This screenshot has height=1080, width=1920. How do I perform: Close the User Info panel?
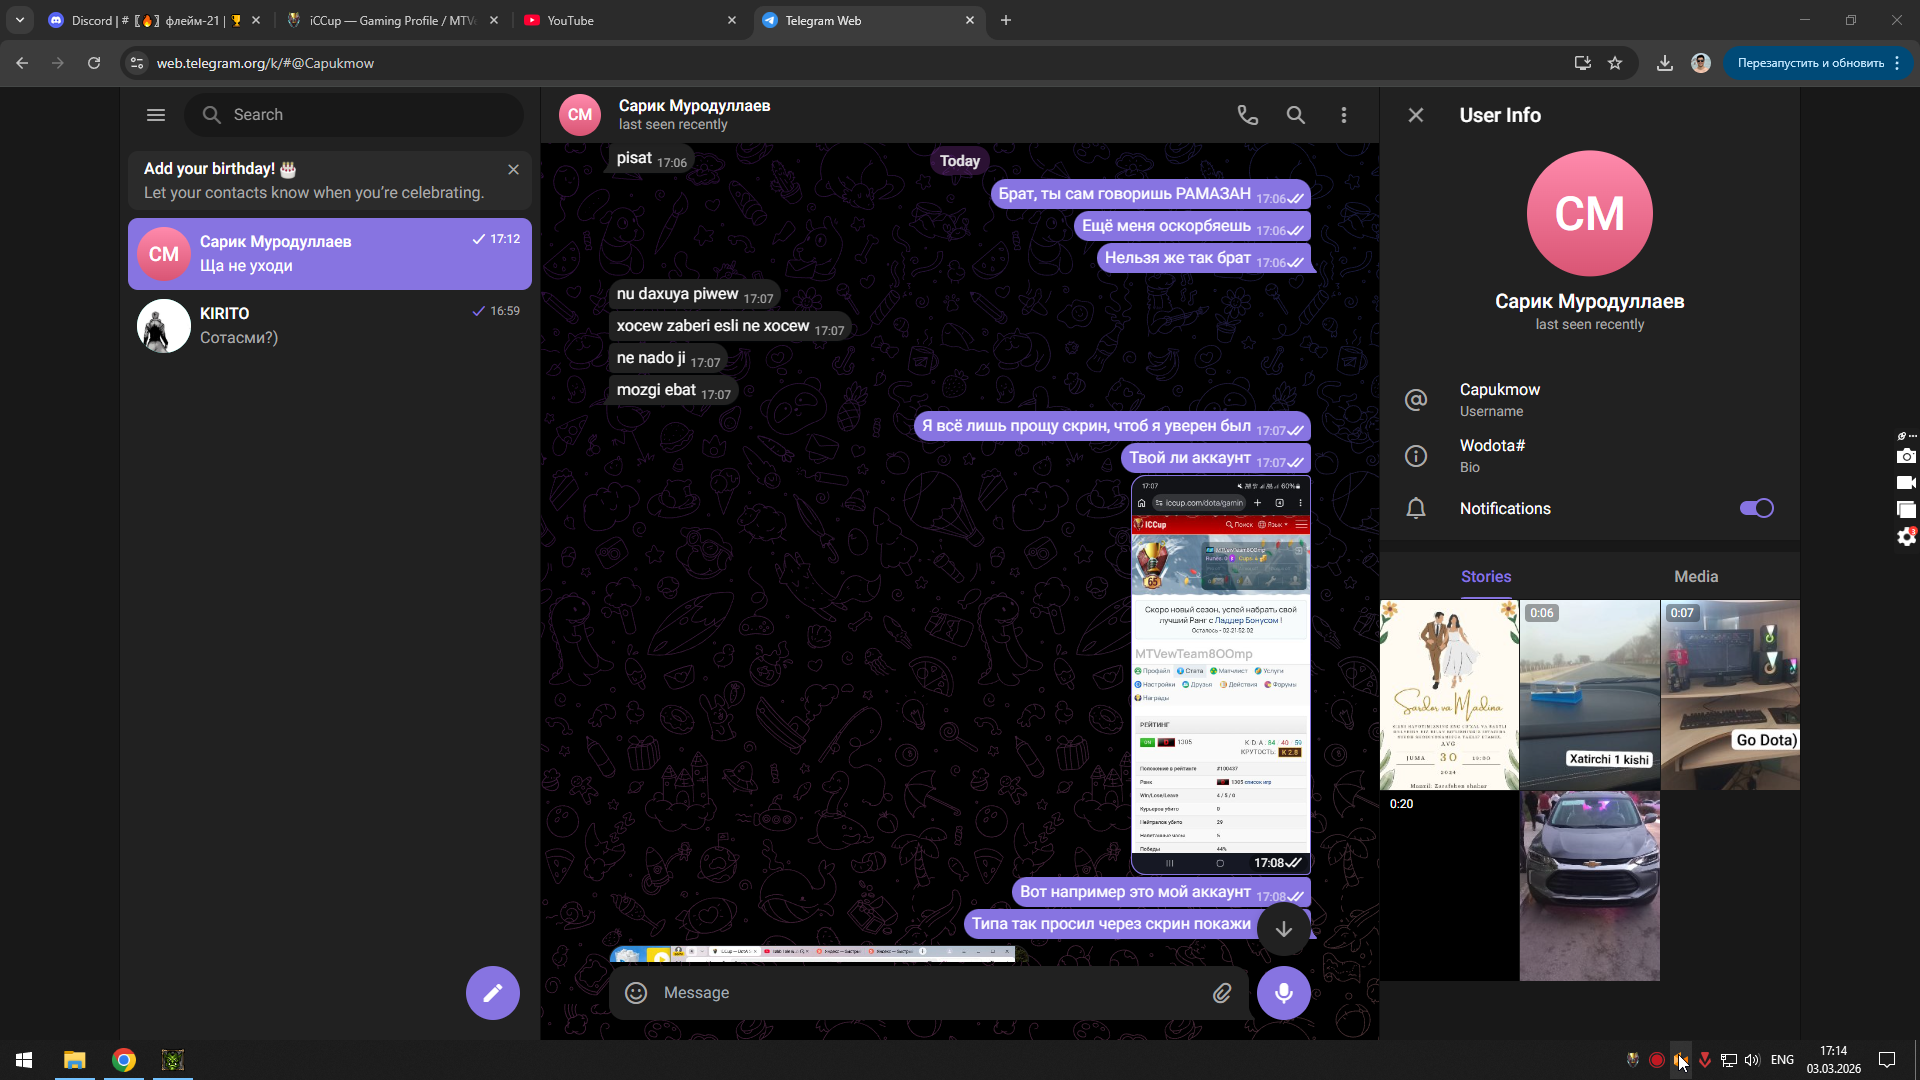[x=1415, y=115]
